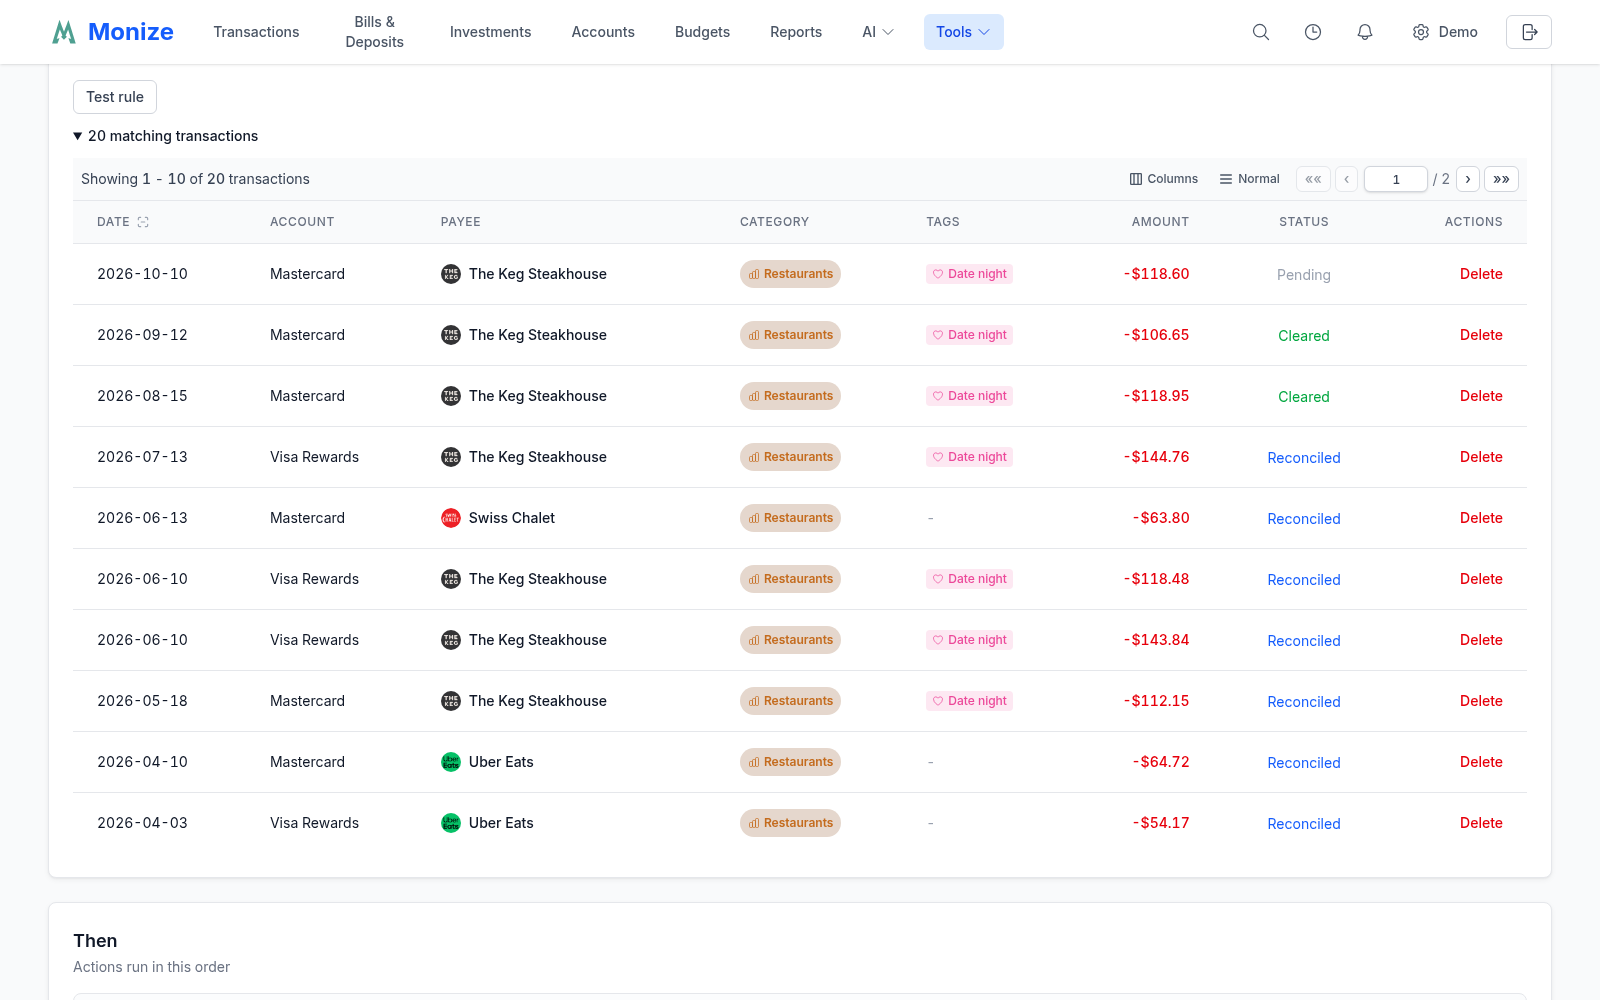
Task: Click Reconciled status on 2026-07-13 row
Action: click(x=1304, y=458)
